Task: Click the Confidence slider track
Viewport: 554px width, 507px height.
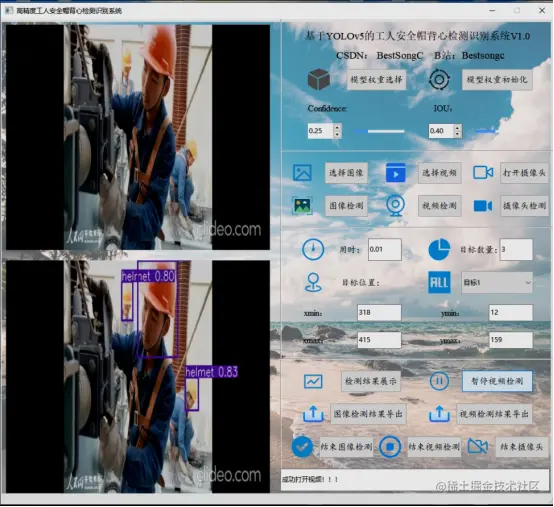Action: (x=379, y=131)
